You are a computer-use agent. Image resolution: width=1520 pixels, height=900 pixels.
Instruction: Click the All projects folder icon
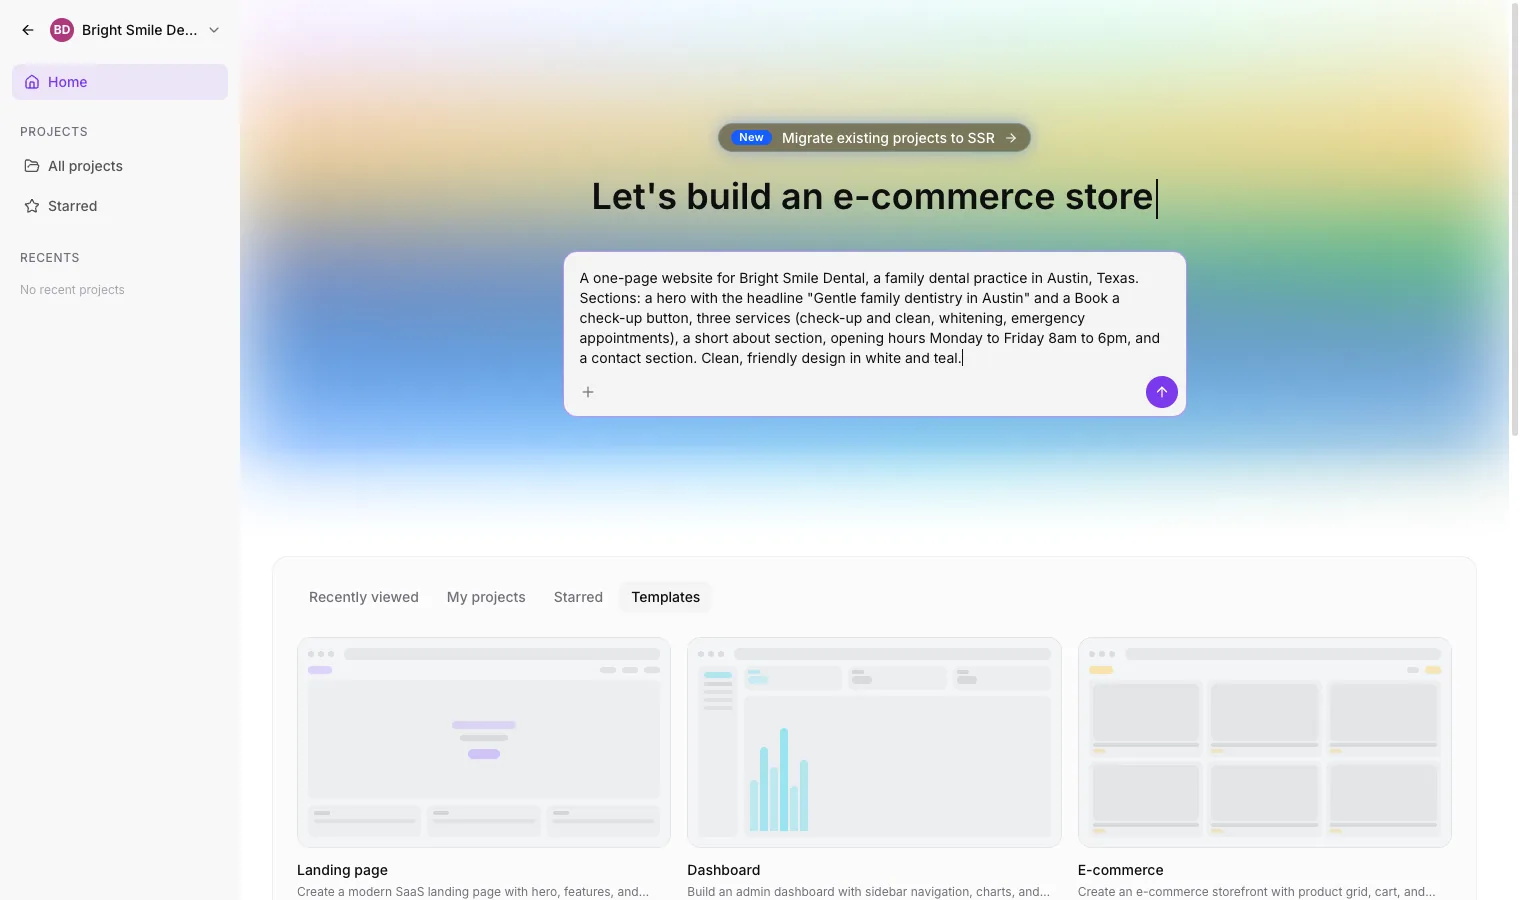pyautogui.click(x=32, y=166)
